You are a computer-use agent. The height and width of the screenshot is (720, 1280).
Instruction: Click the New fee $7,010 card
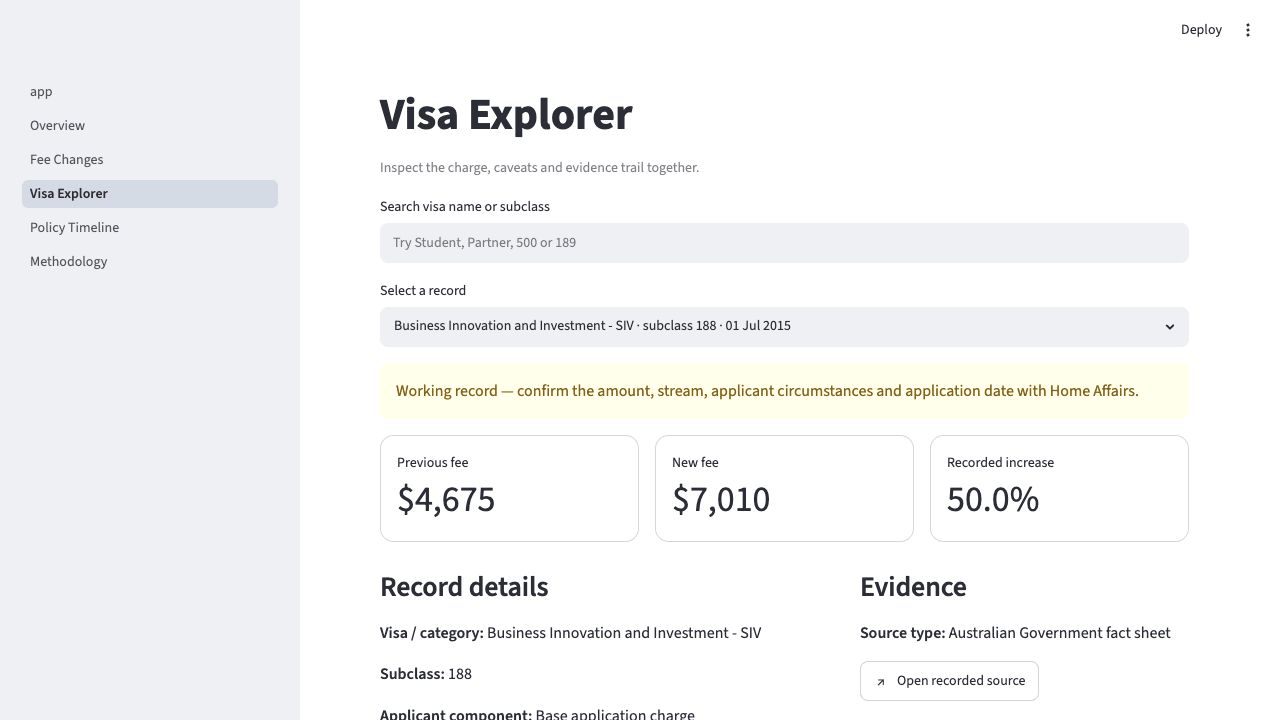784,488
